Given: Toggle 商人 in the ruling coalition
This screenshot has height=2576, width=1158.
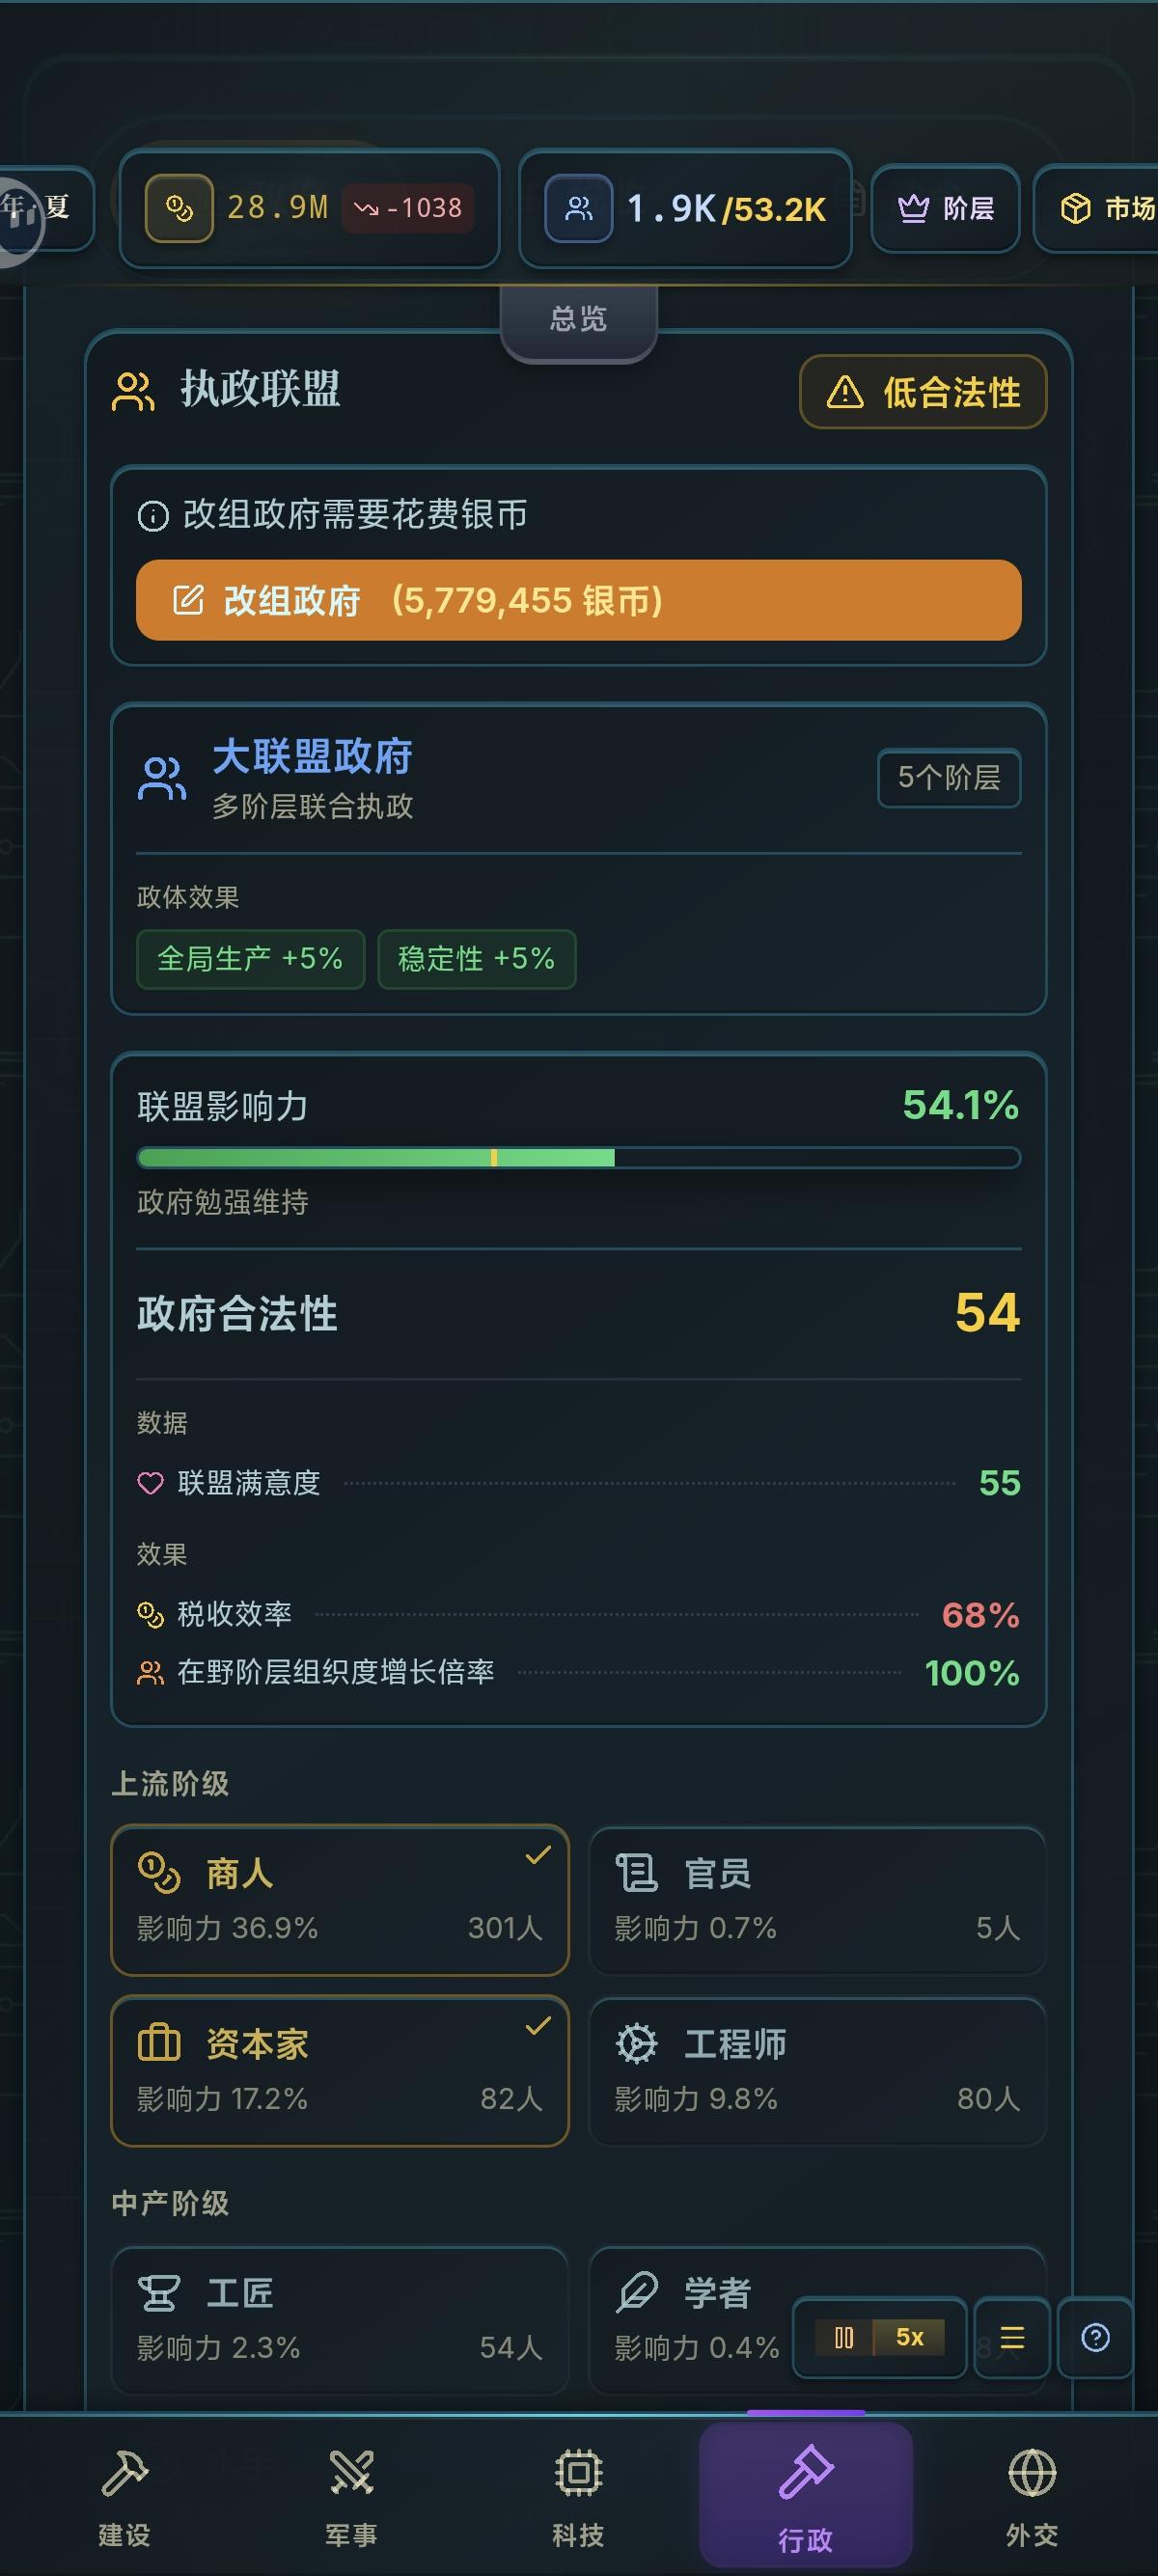Looking at the screenshot, I should click(340, 1900).
